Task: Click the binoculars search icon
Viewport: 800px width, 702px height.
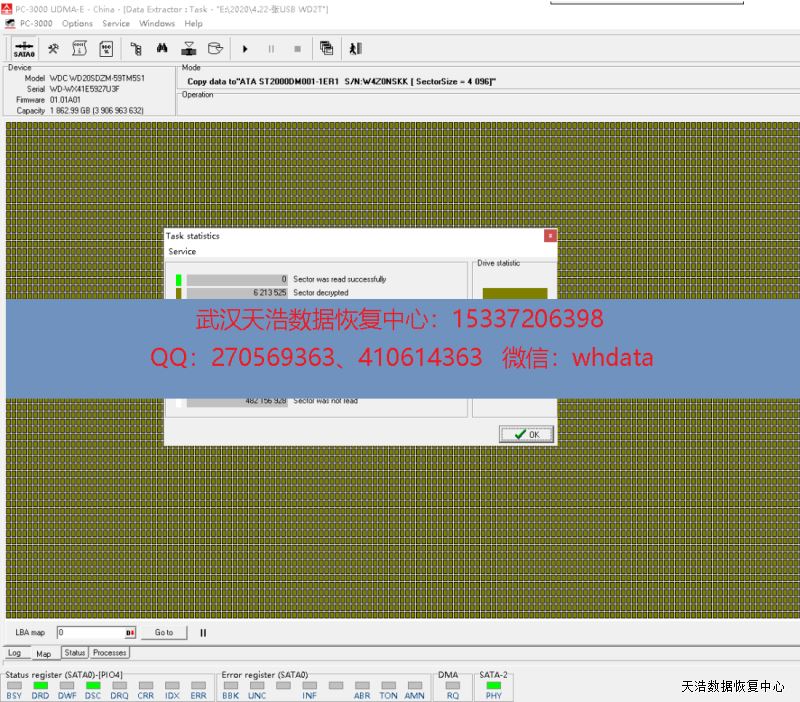Action: (161, 48)
